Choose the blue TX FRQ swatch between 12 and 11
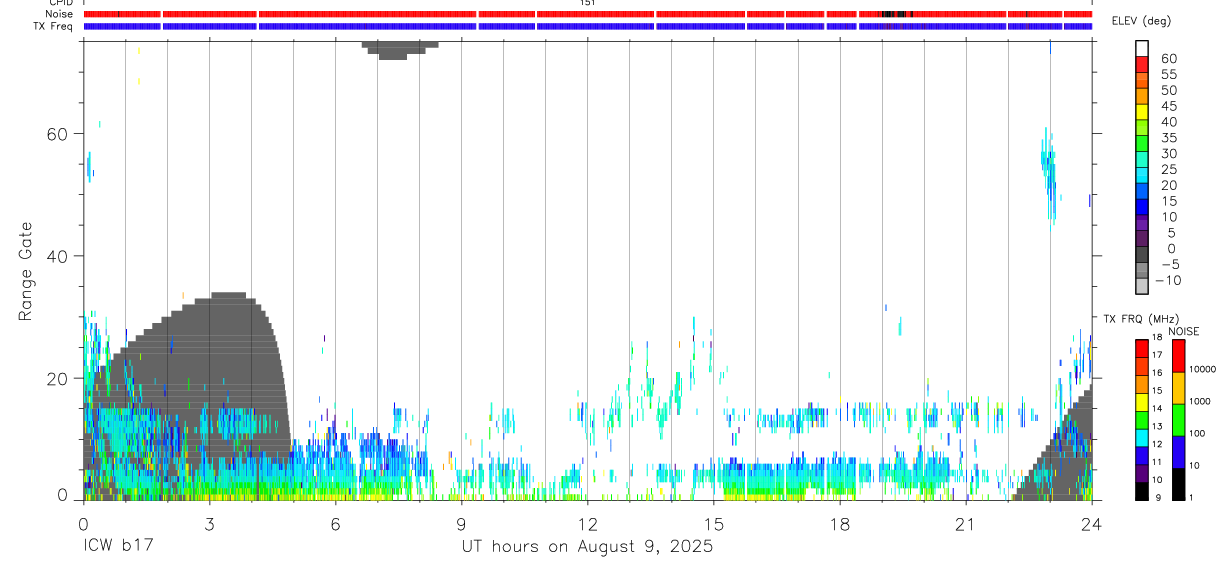This screenshot has width=1228, height=567. point(1142,456)
